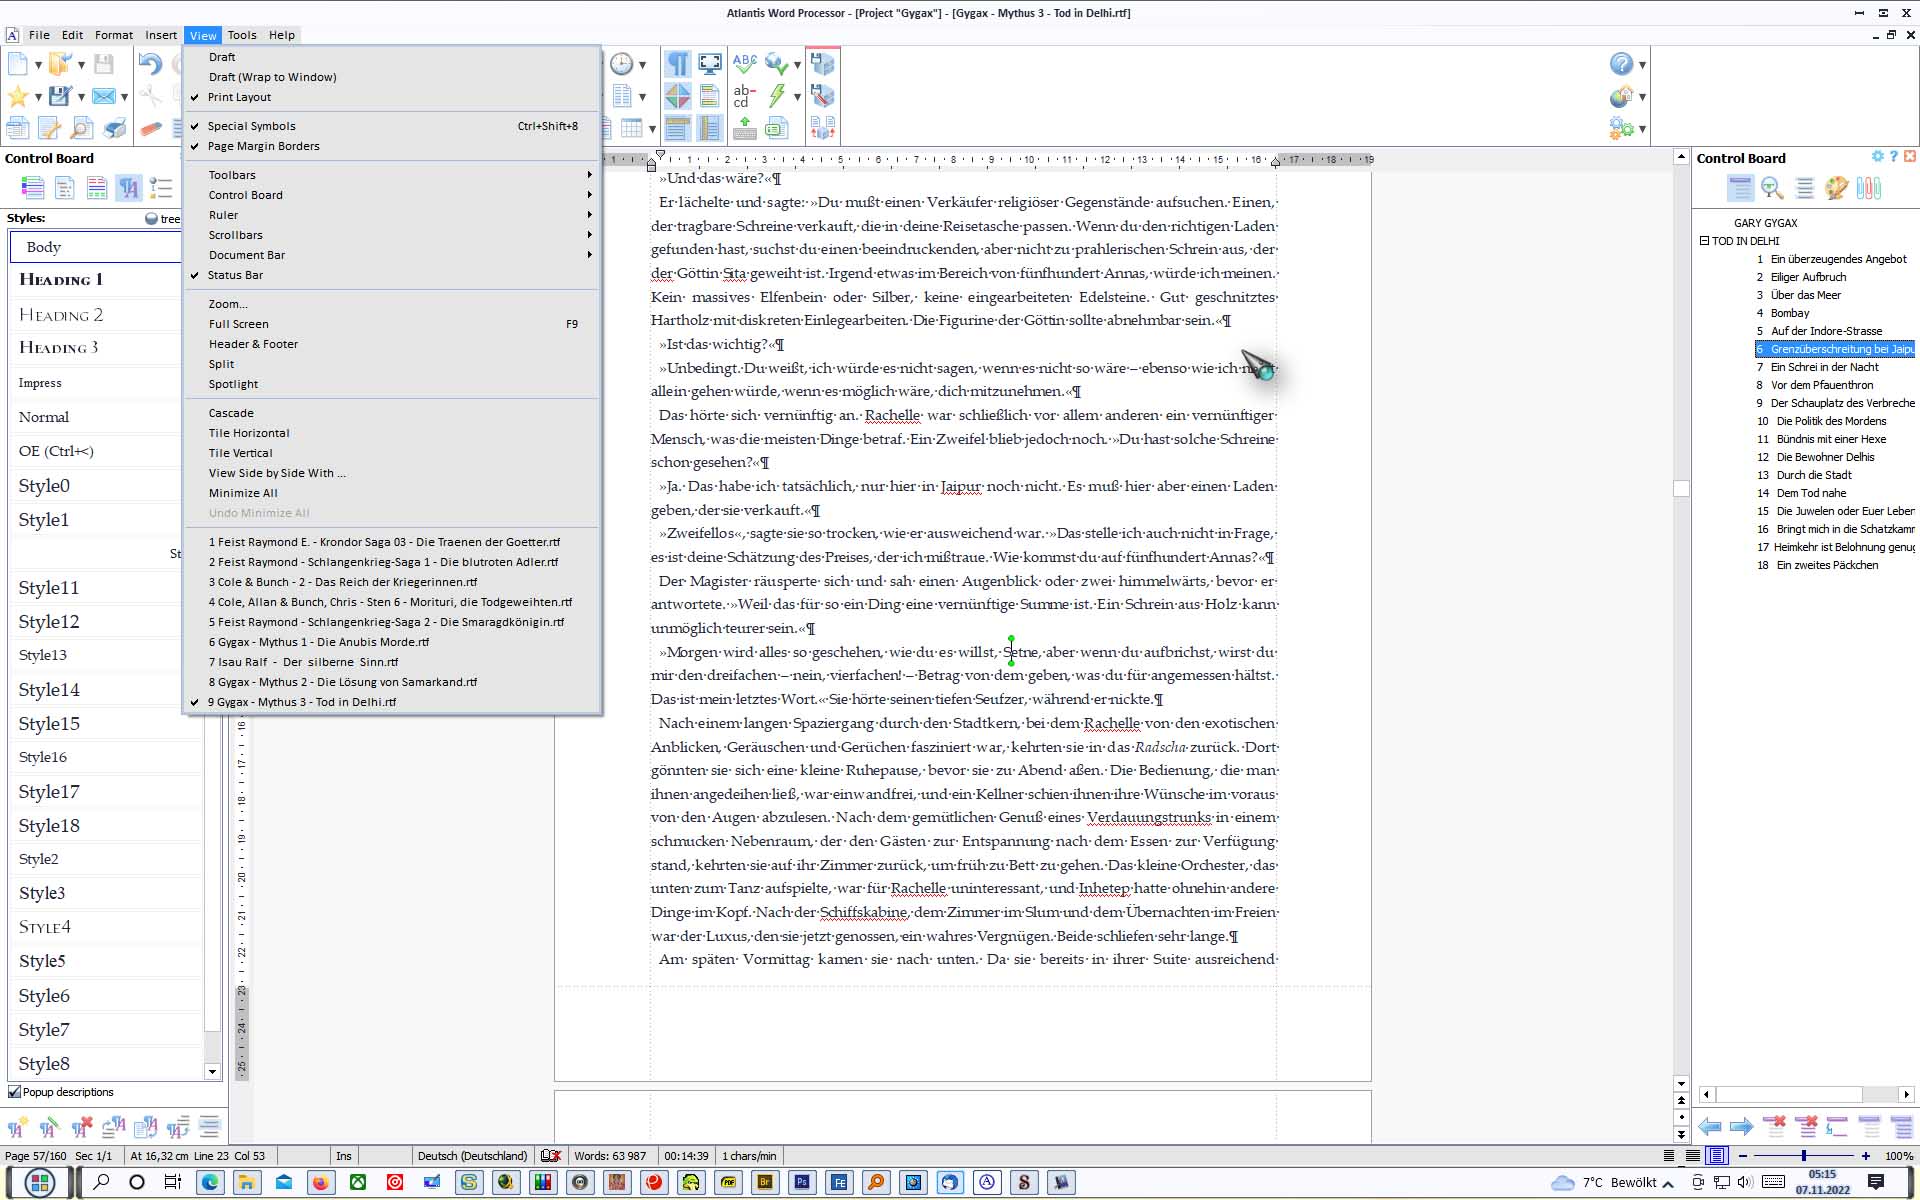
Task: Toggle the Status Bar menu option
Action: [235, 275]
